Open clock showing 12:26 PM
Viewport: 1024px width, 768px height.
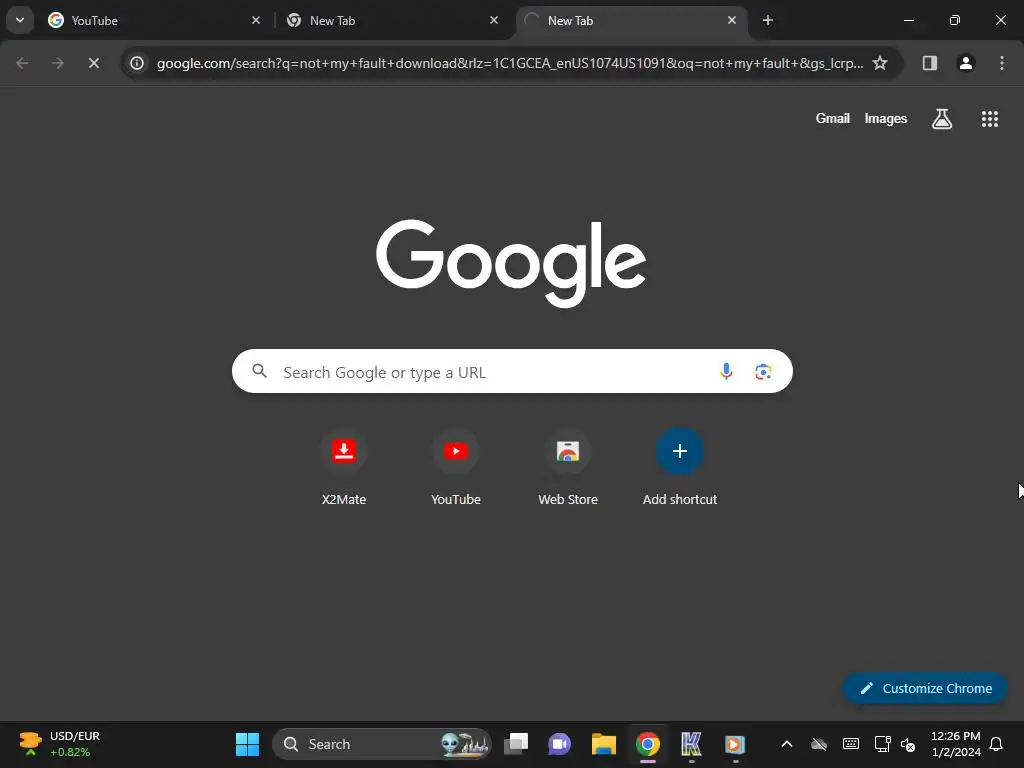click(x=955, y=744)
